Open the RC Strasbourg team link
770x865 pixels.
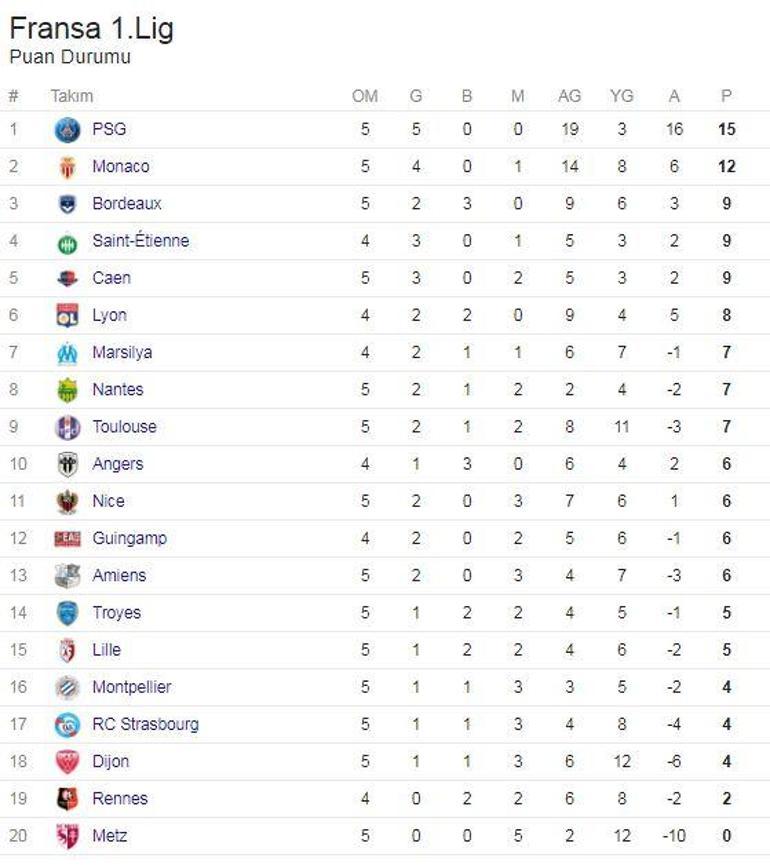coord(145,724)
